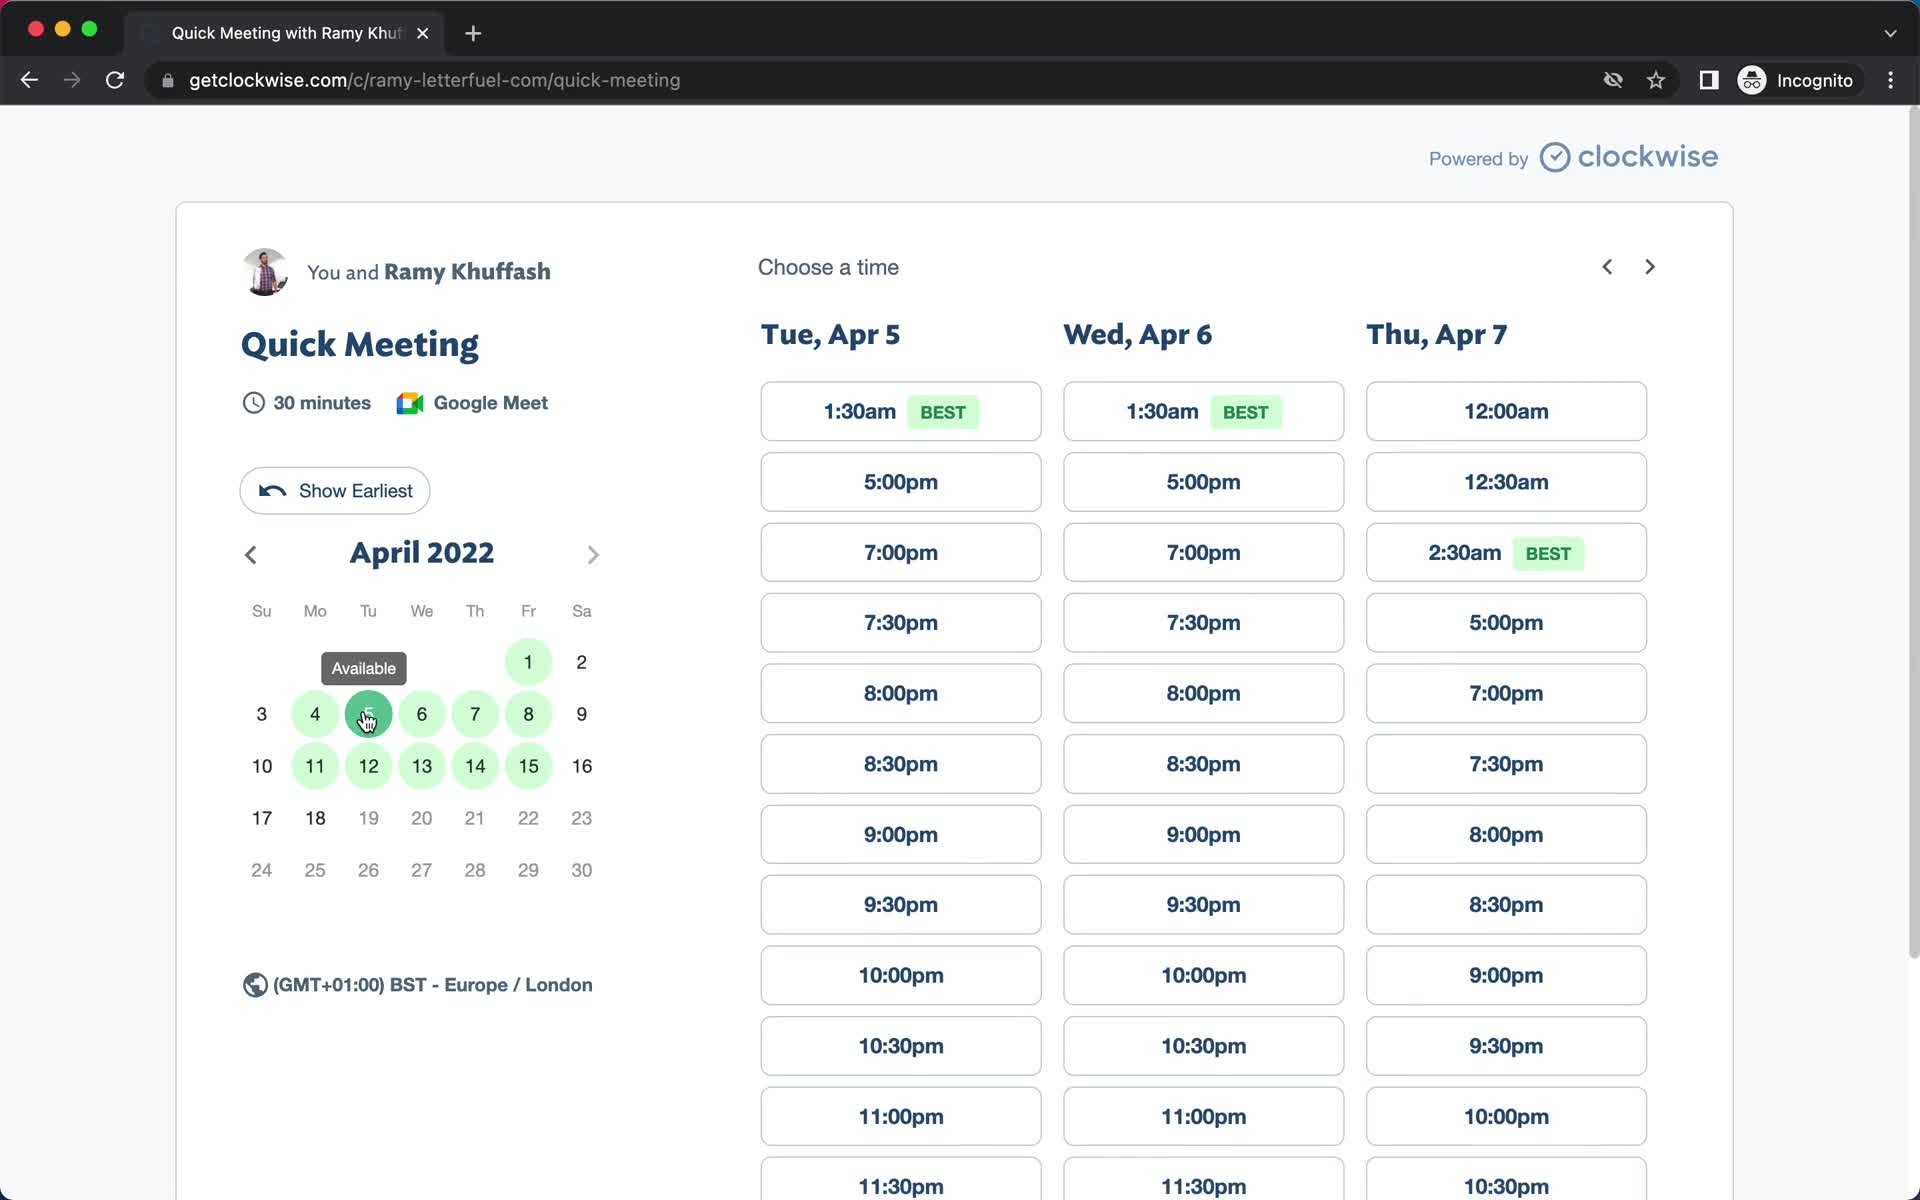Select the 5:00pm slot on Wed Apr 6
Viewport: 1920px width, 1200px height.
(x=1204, y=481)
